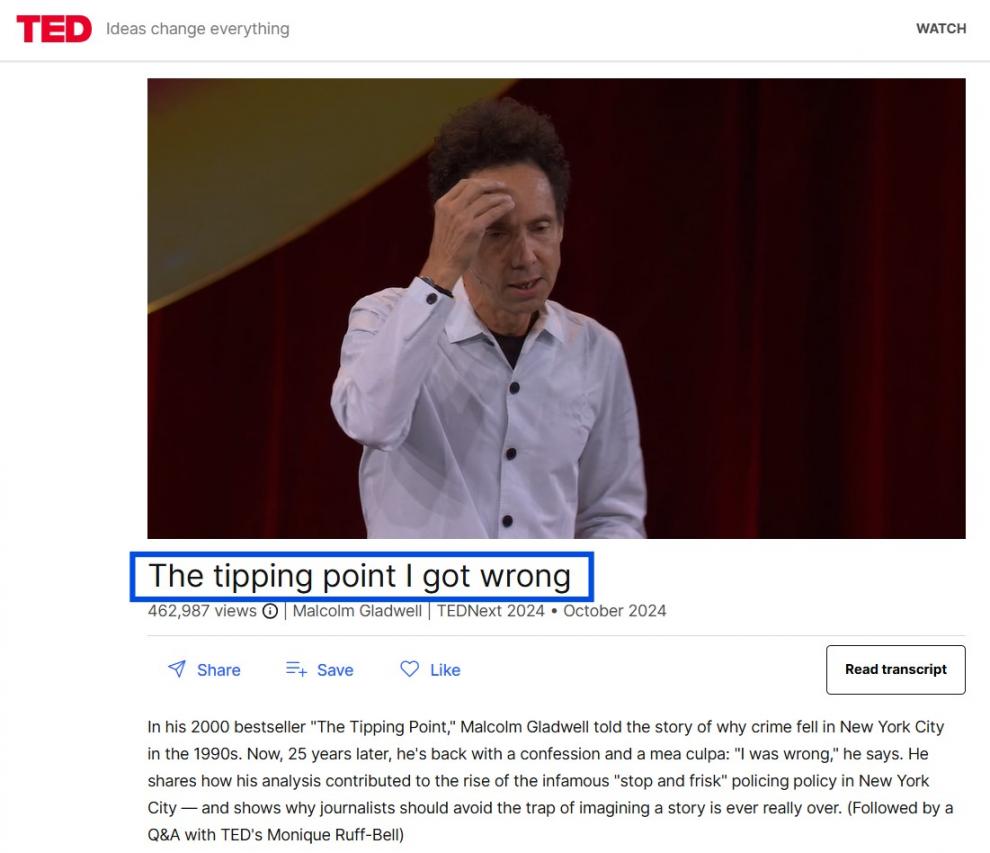990x853 pixels.
Task: Click the Save text label
Action: 335,670
